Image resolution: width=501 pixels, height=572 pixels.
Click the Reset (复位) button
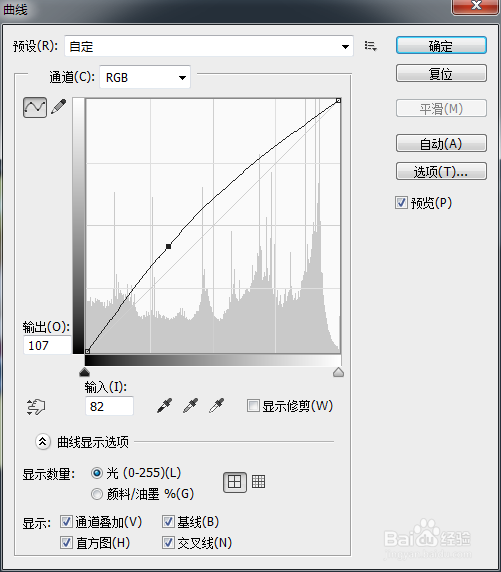pyautogui.click(x=441, y=73)
